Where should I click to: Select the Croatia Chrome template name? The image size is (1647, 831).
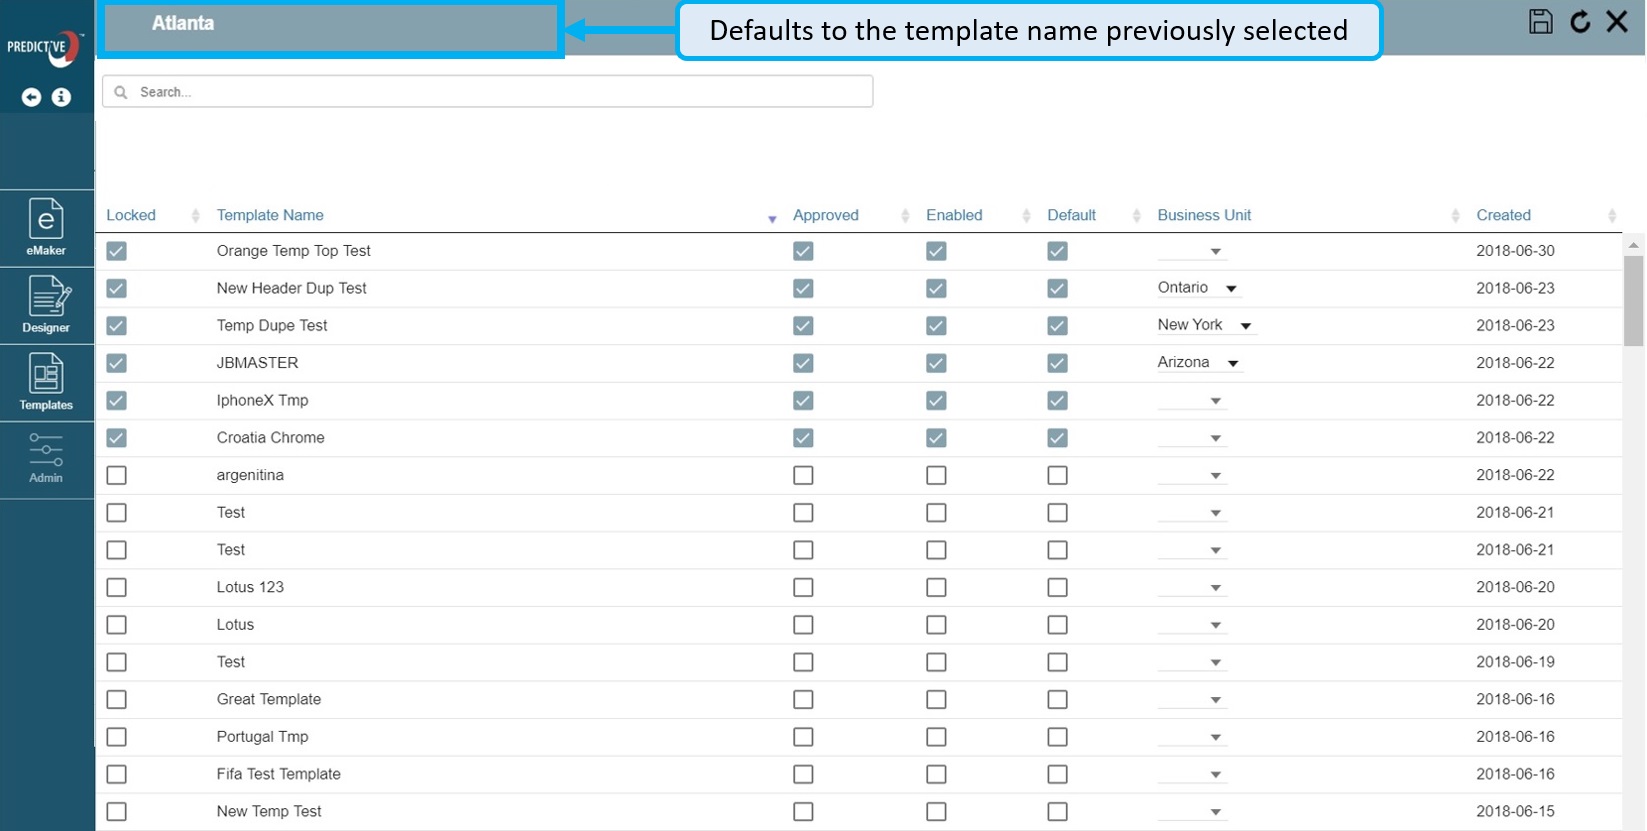coord(270,437)
